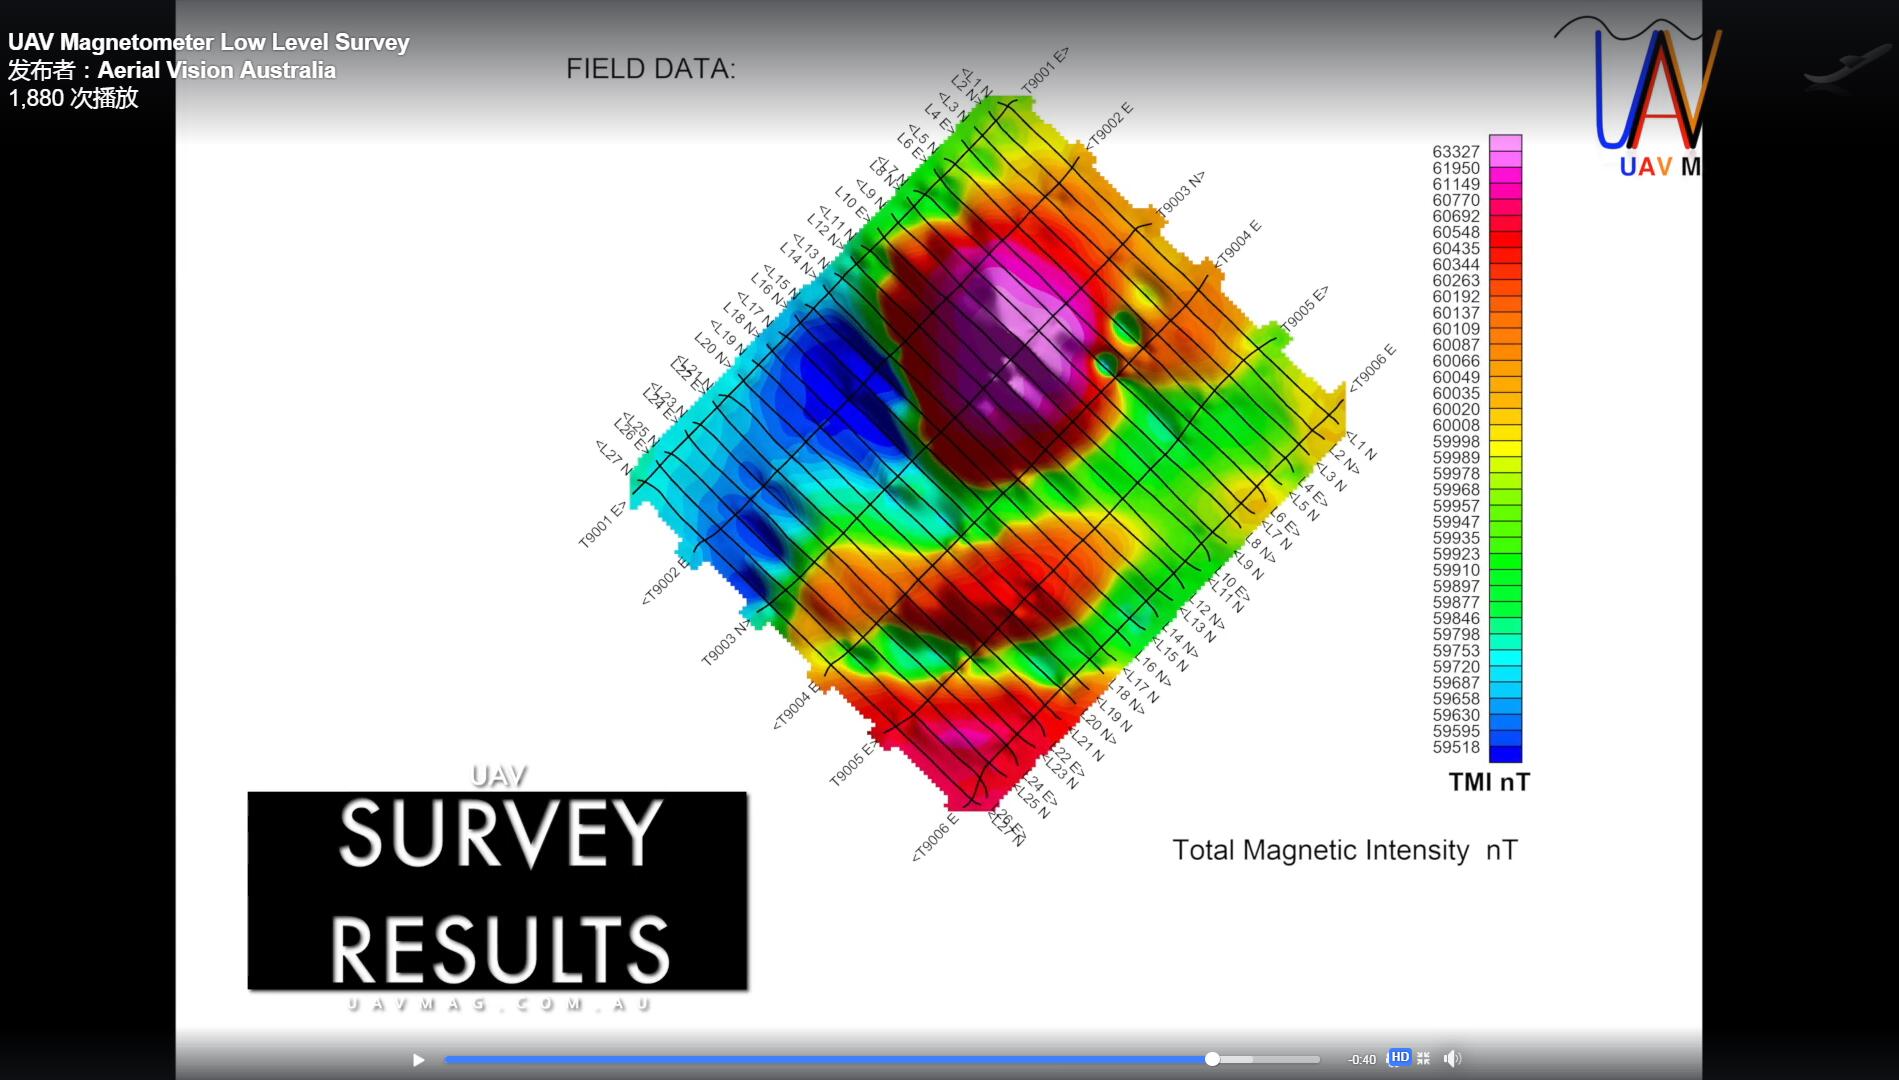
Task: Select the green 59910 legend swatch
Action: click(1505, 570)
